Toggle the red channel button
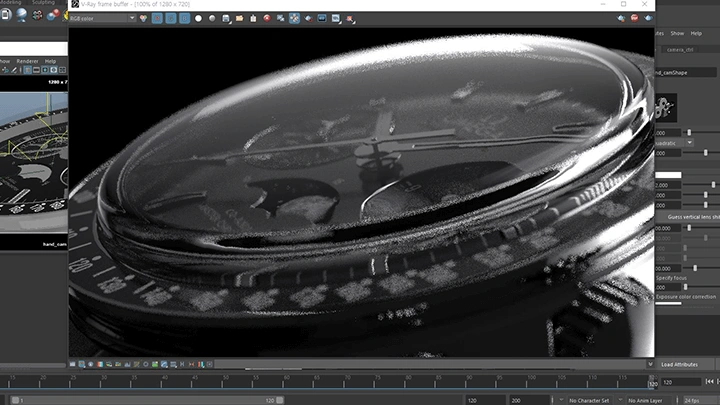720x405 pixels. (x=157, y=18)
